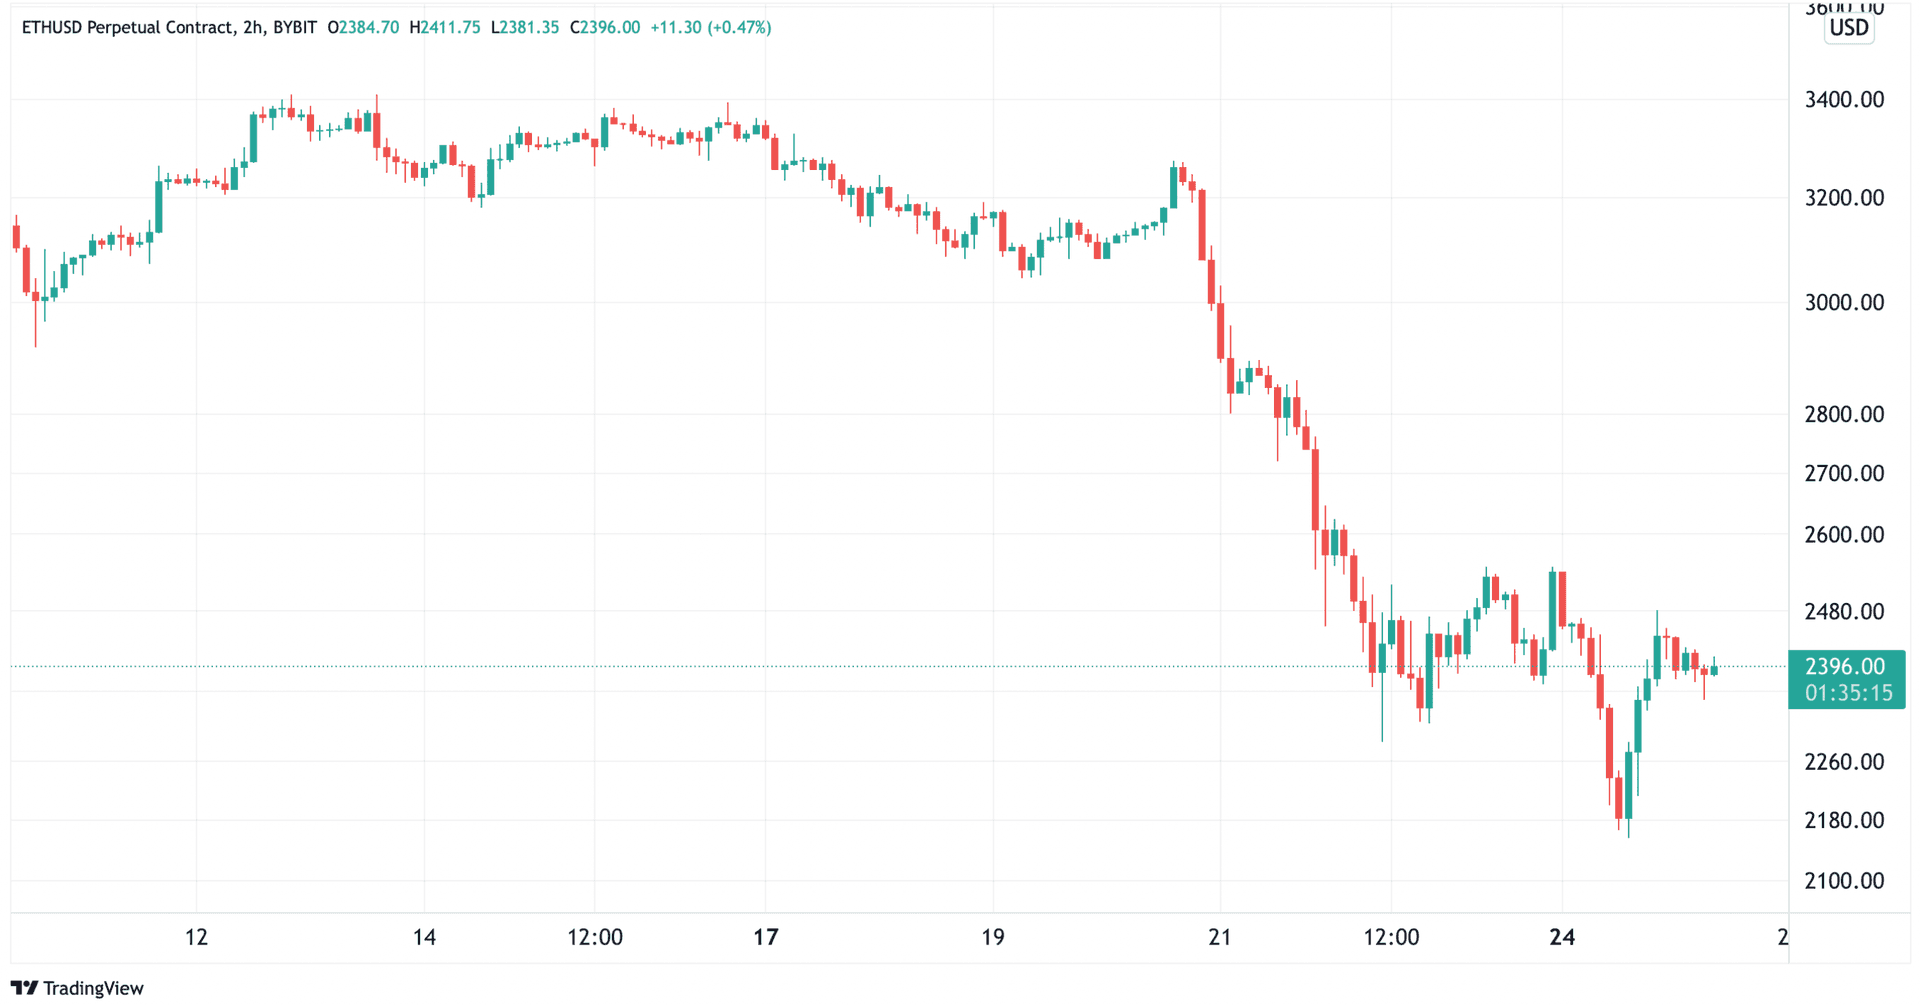Select date 12 on the time axis

(196, 938)
